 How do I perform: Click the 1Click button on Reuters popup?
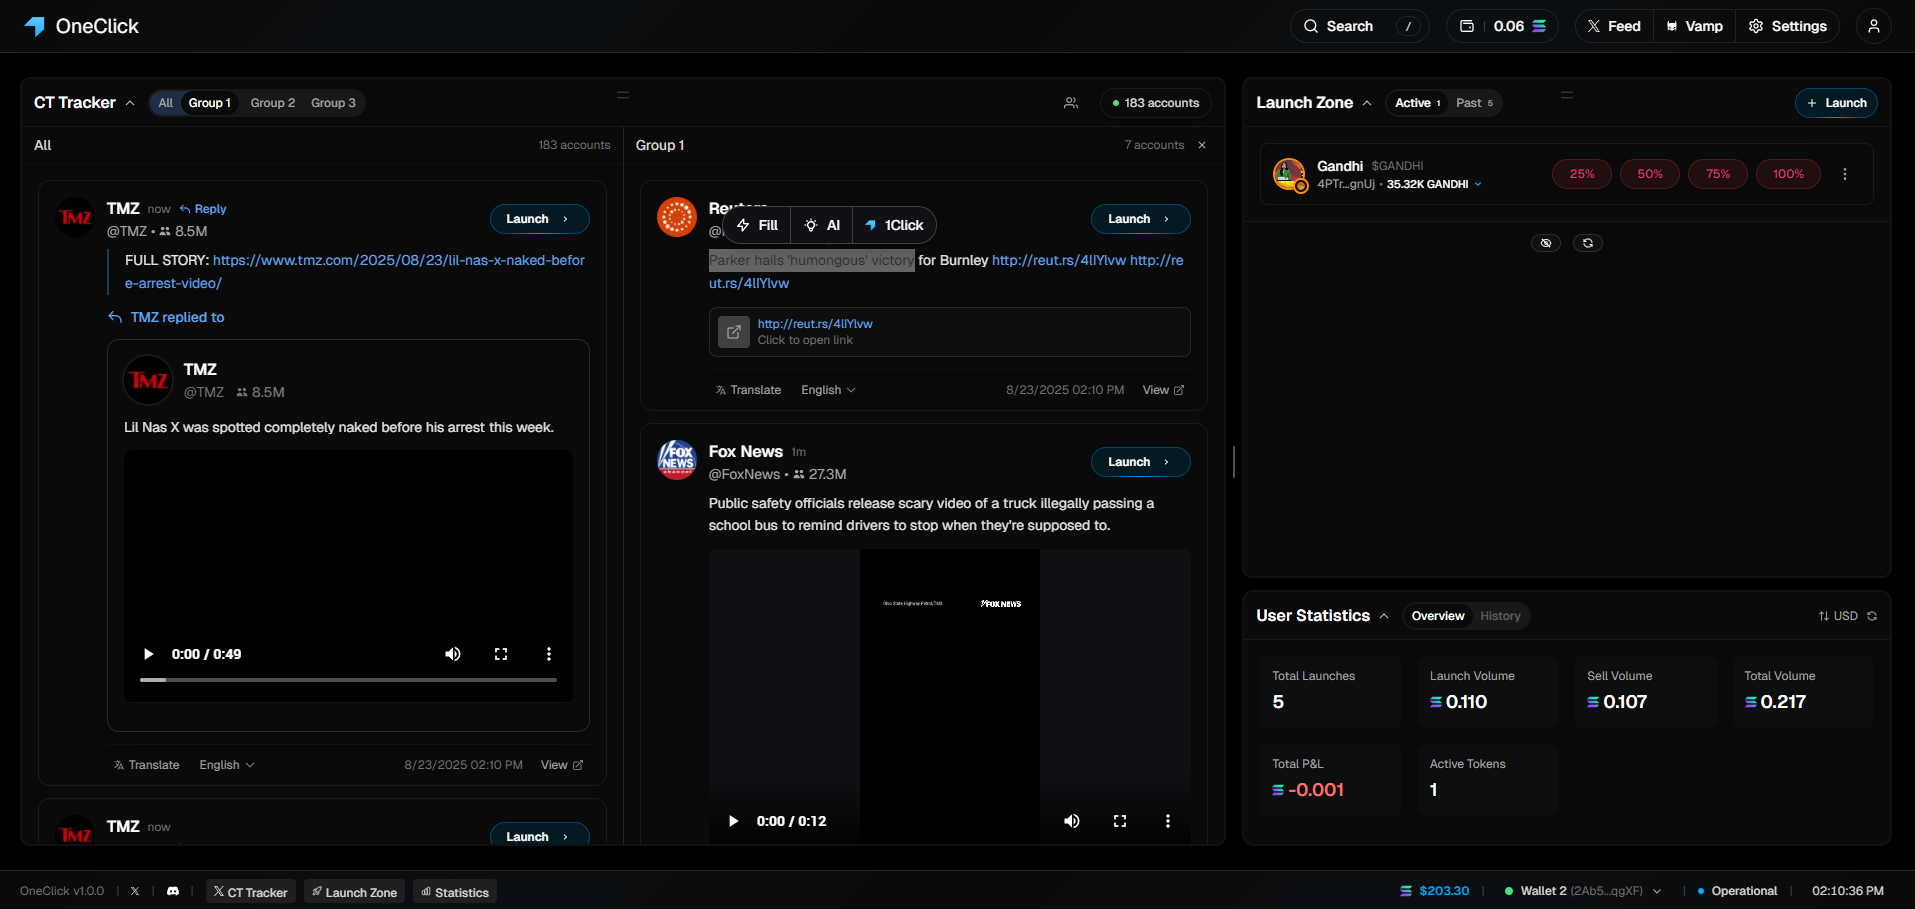click(894, 225)
